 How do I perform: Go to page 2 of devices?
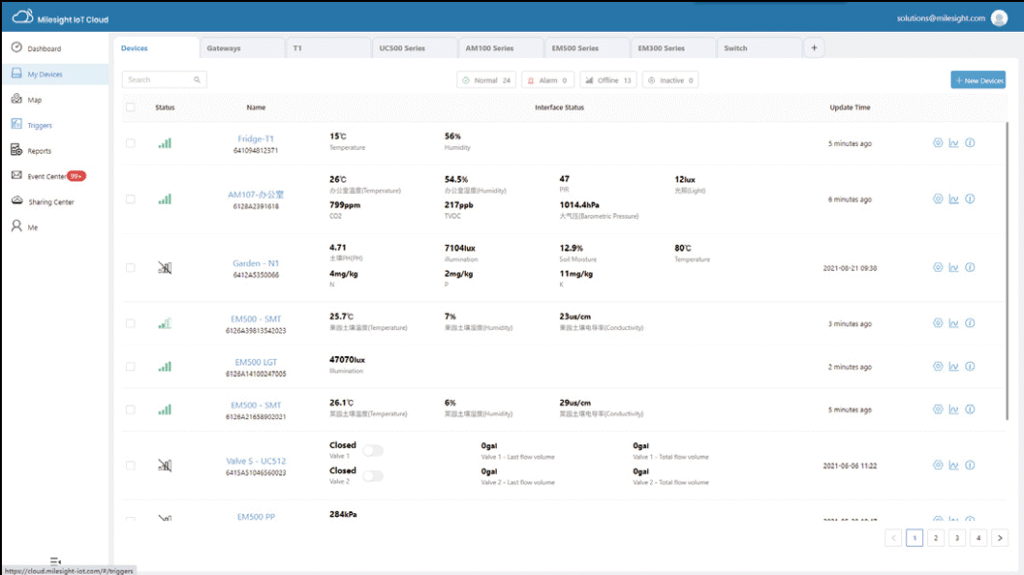(x=936, y=538)
